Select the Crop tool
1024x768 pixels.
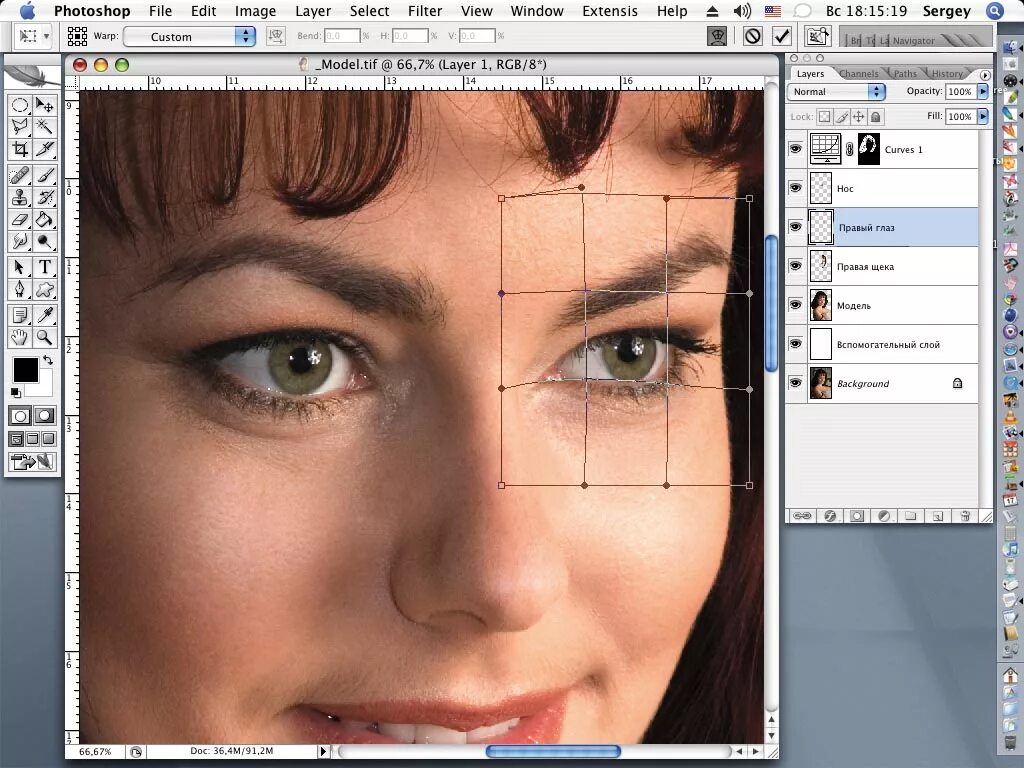pos(20,149)
